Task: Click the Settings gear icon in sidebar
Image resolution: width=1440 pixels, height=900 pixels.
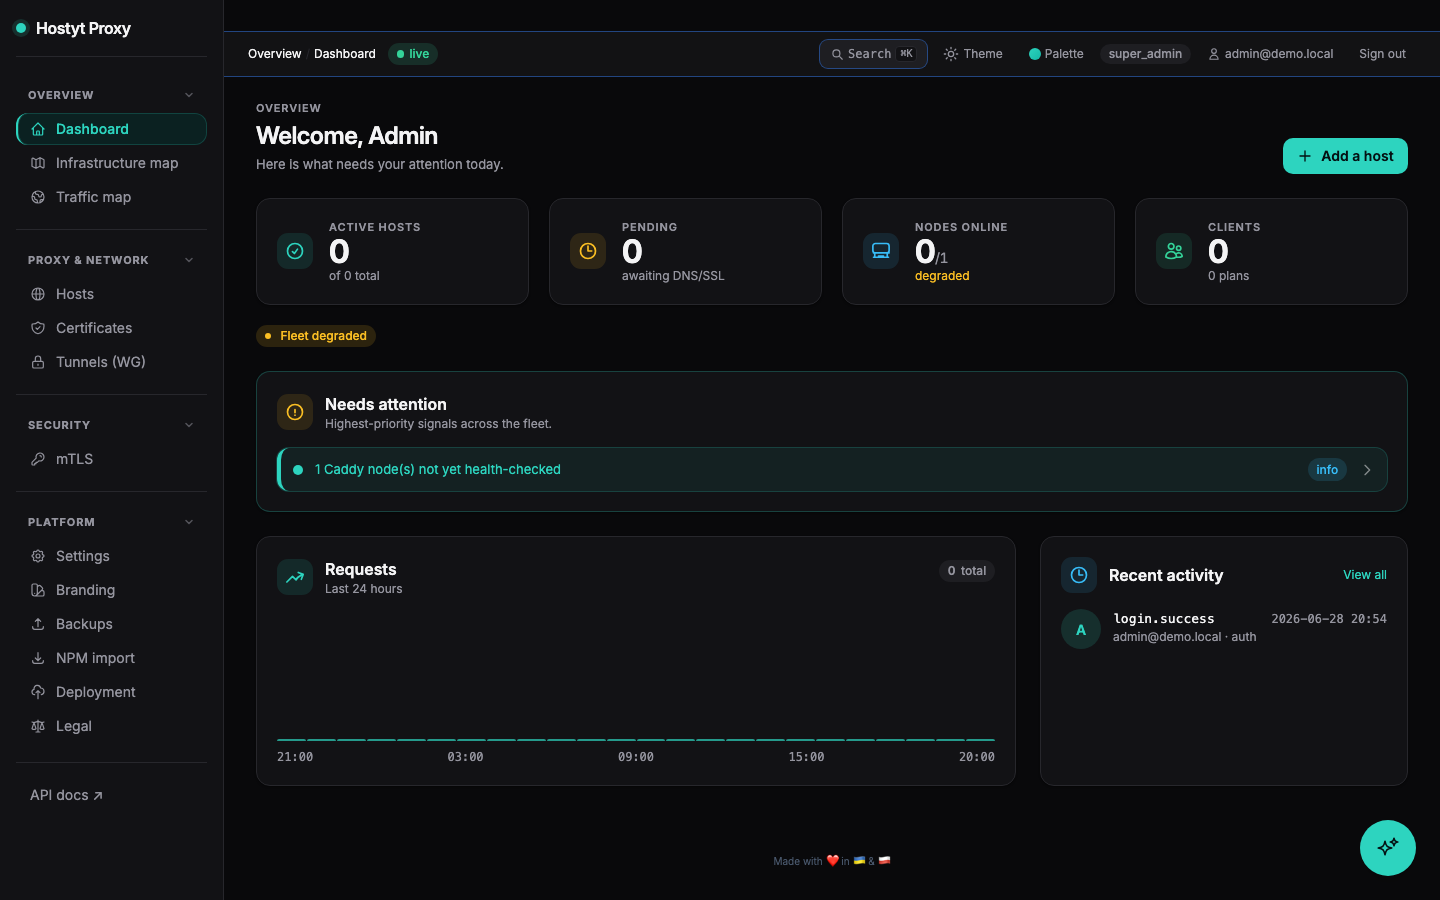Action: click(38, 556)
